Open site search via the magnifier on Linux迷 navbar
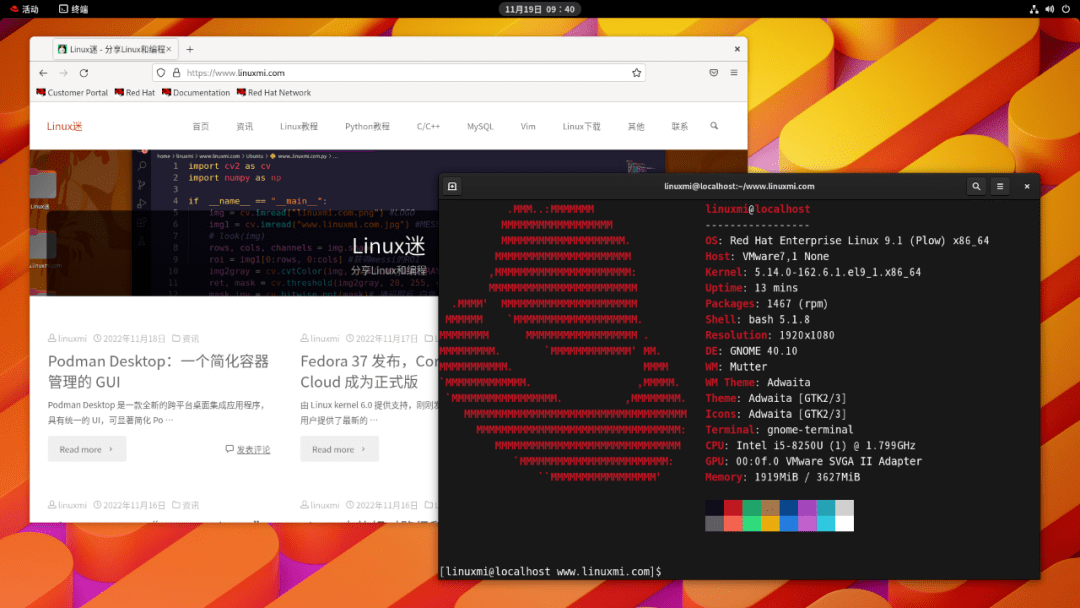 (713, 127)
